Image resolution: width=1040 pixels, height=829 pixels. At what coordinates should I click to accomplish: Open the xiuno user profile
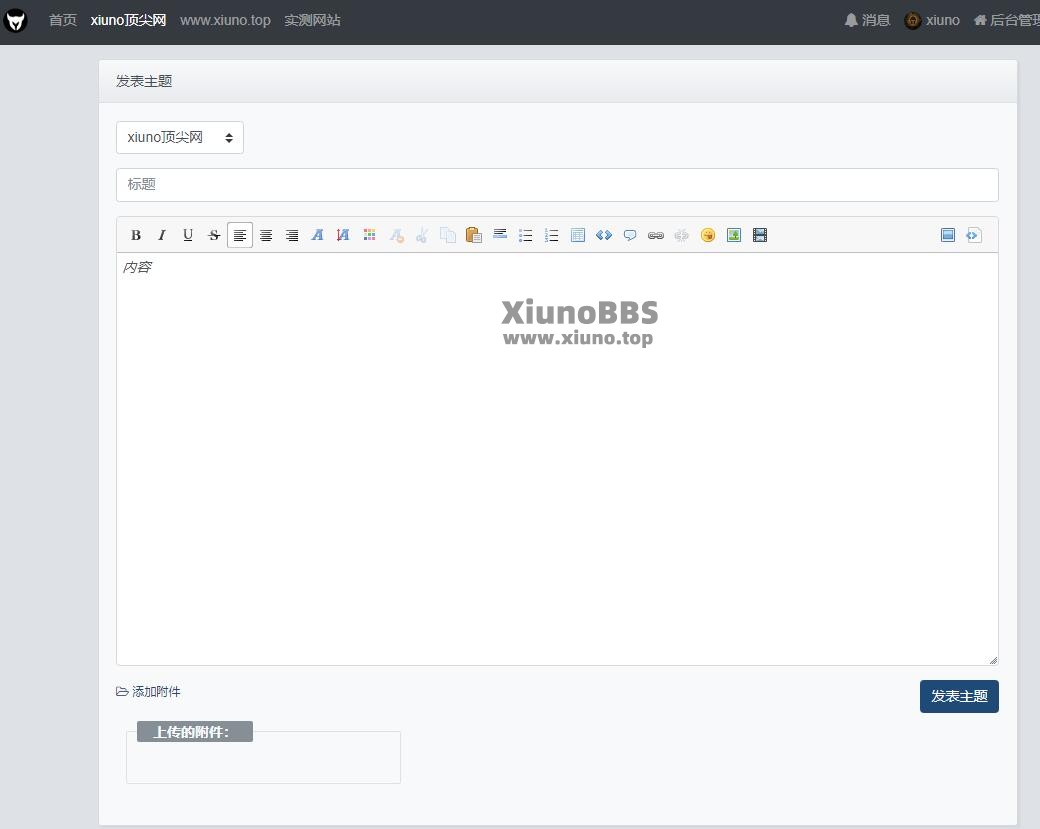932,21
